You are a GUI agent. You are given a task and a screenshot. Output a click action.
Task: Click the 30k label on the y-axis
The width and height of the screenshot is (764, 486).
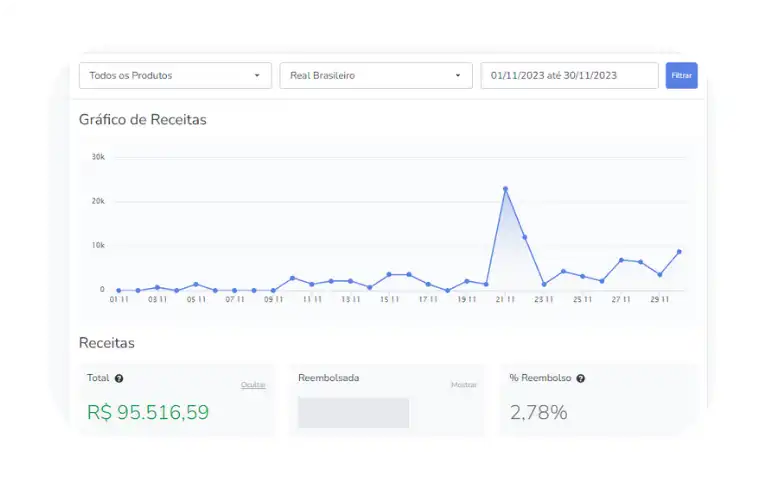tap(98, 157)
